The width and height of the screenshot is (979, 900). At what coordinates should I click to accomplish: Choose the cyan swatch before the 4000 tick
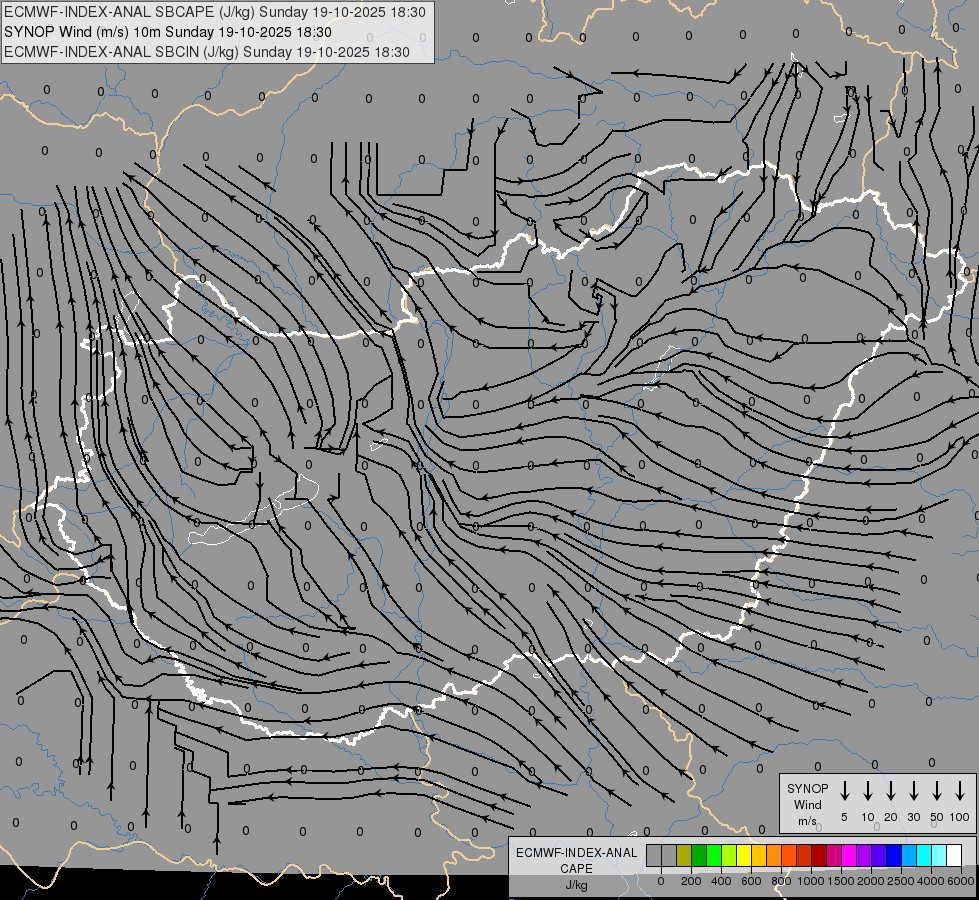tap(924, 855)
